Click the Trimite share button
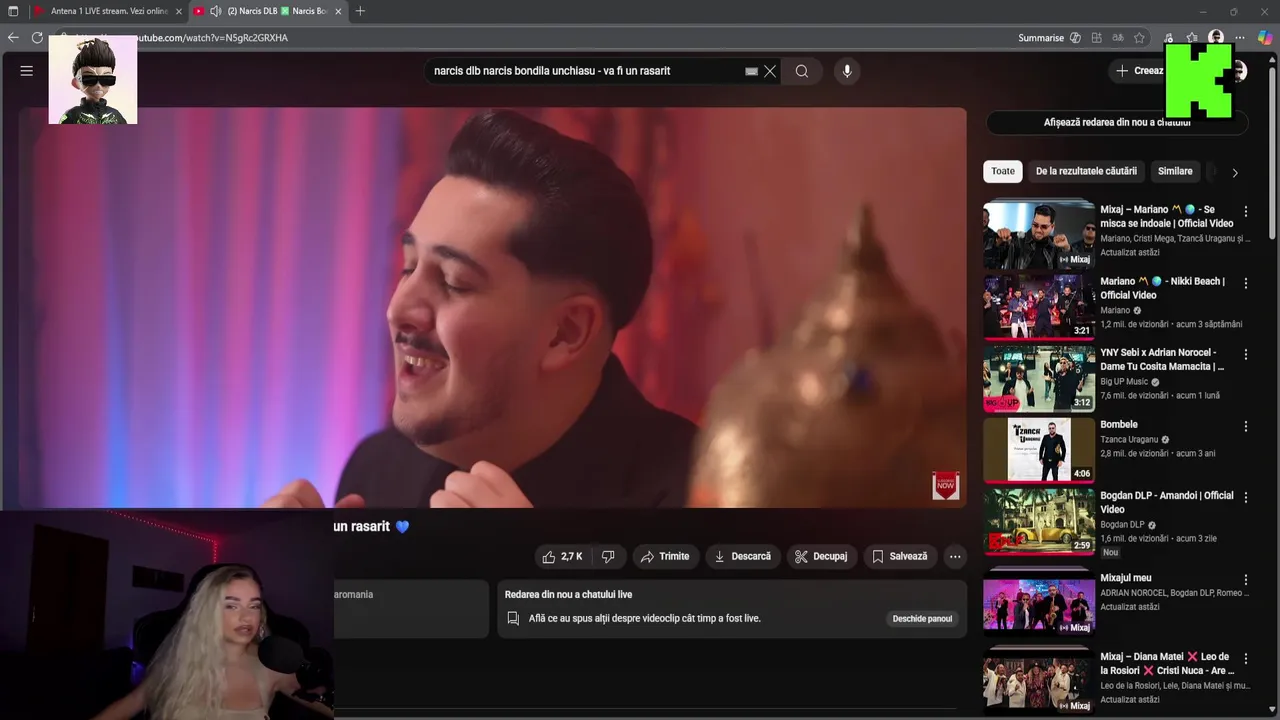This screenshot has width=1280, height=720. [x=665, y=556]
